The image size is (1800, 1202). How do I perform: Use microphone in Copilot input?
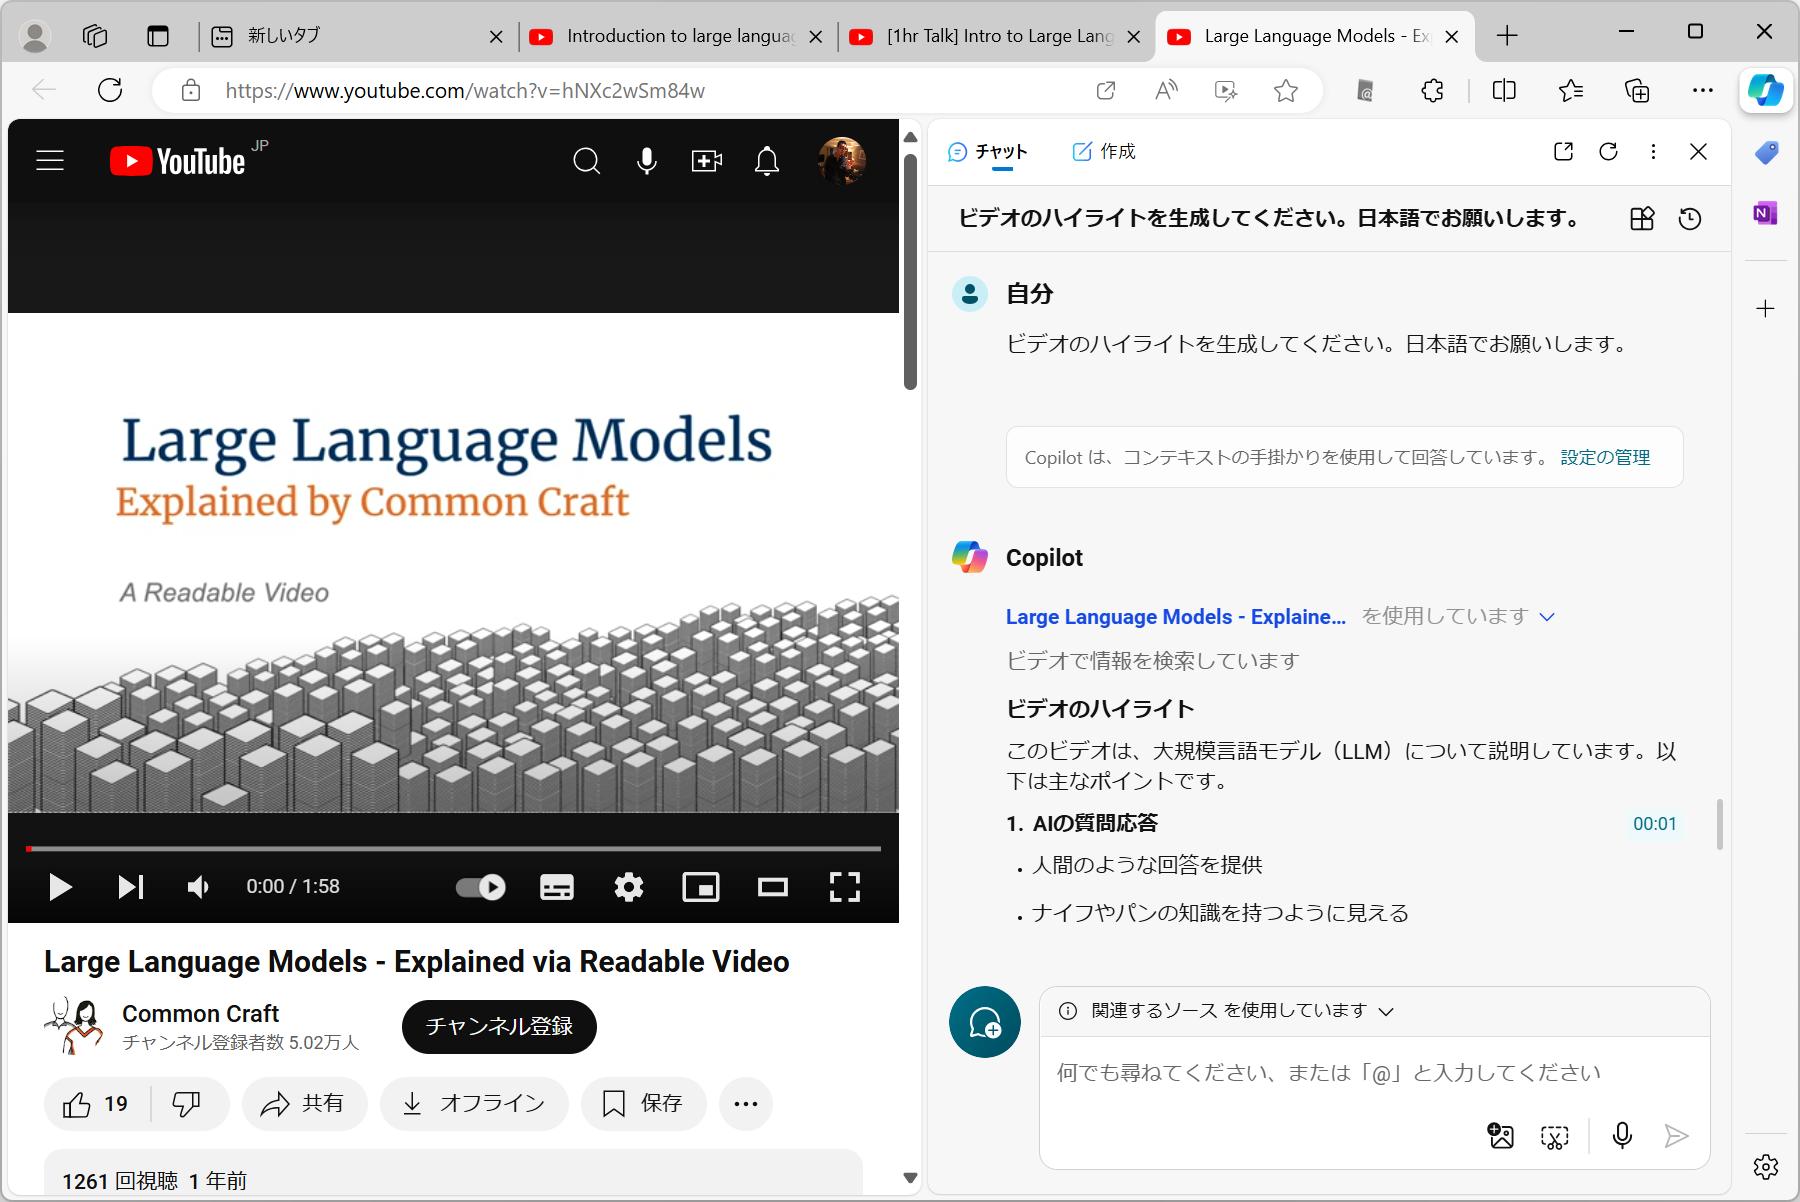pos(1622,1136)
